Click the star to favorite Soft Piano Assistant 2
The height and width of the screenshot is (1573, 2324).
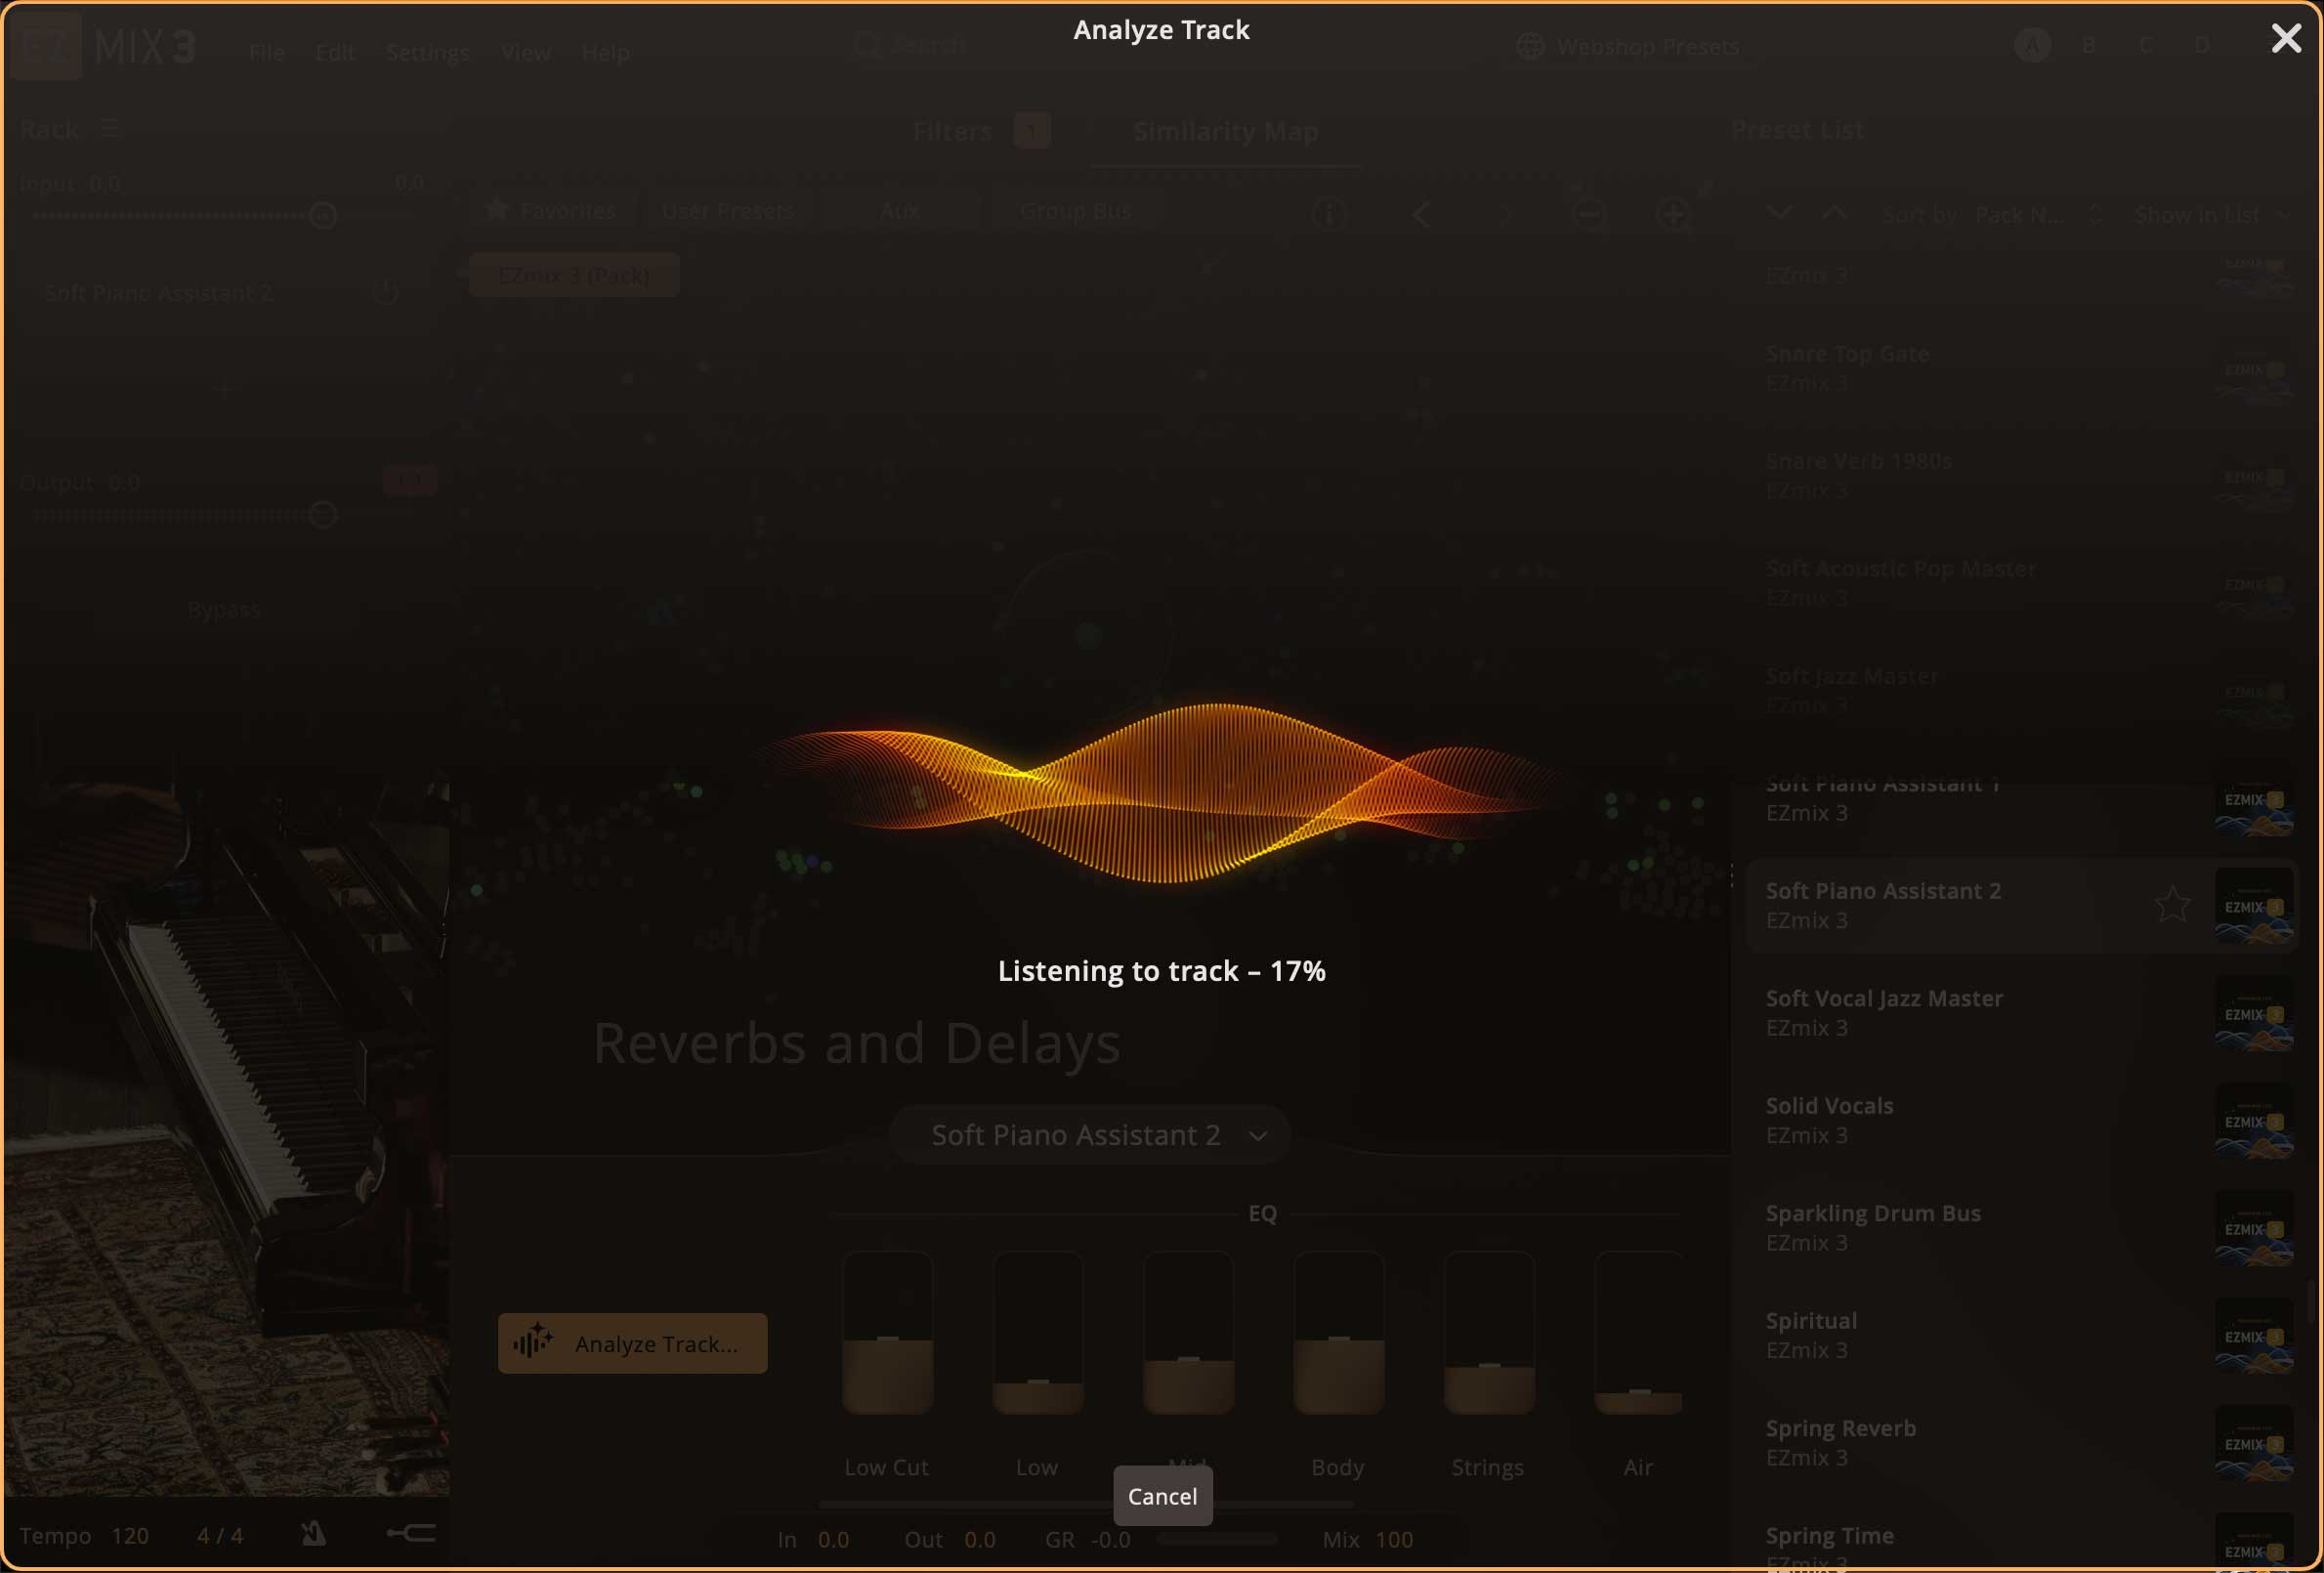coord(2171,905)
